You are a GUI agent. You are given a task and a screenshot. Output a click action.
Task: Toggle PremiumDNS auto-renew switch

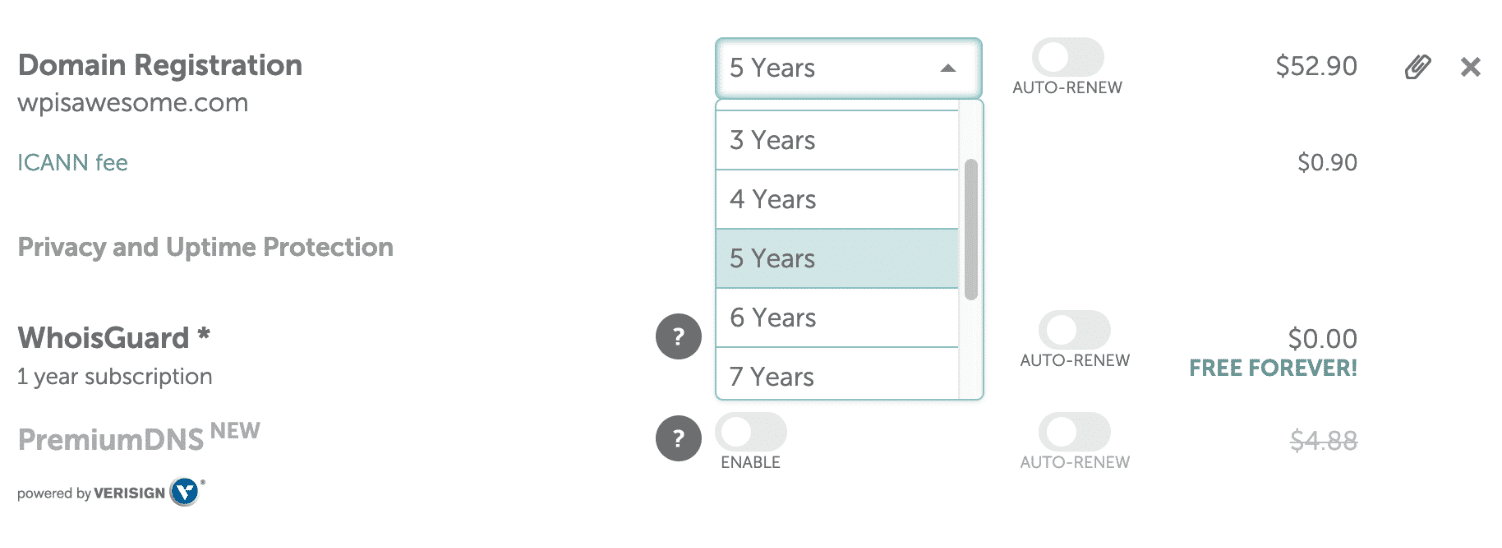pos(1074,432)
